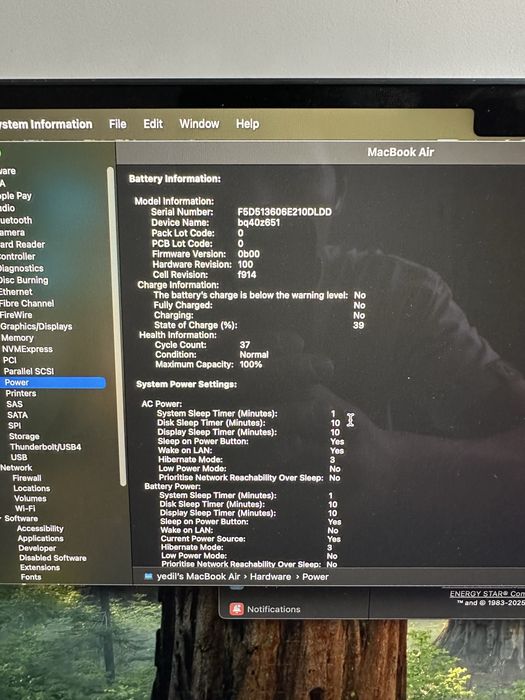This screenshot has width=525, height=700.
Task: Select Volumes under Network
Action: click(30, 498)
